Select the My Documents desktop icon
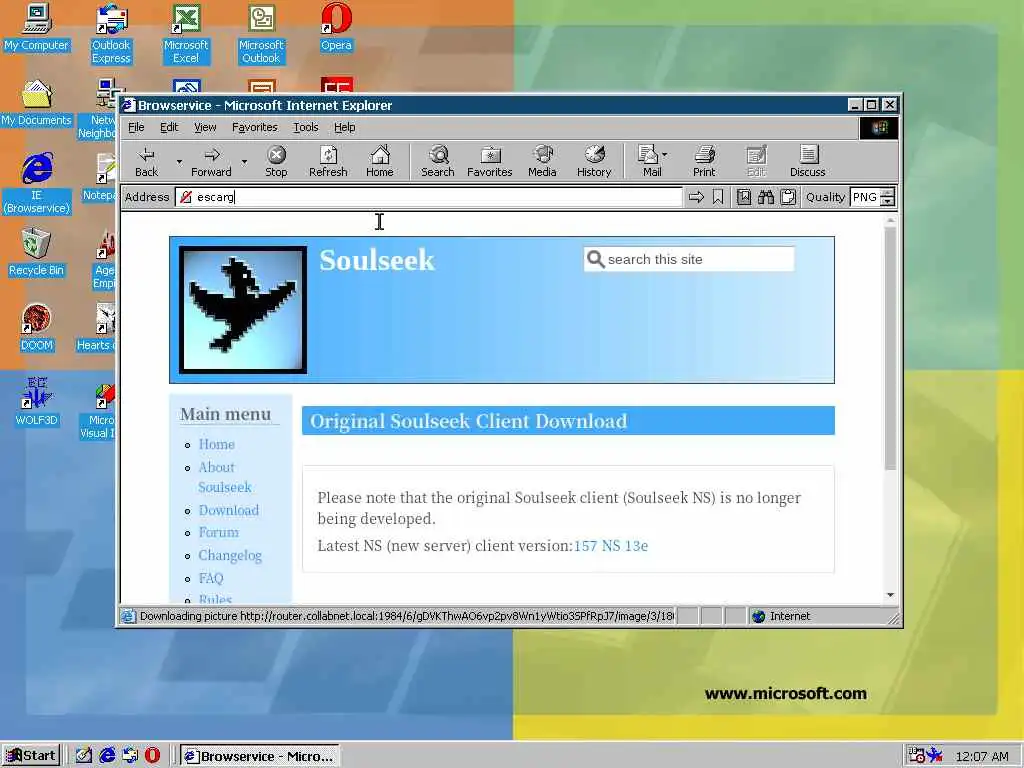 [36, 103]
